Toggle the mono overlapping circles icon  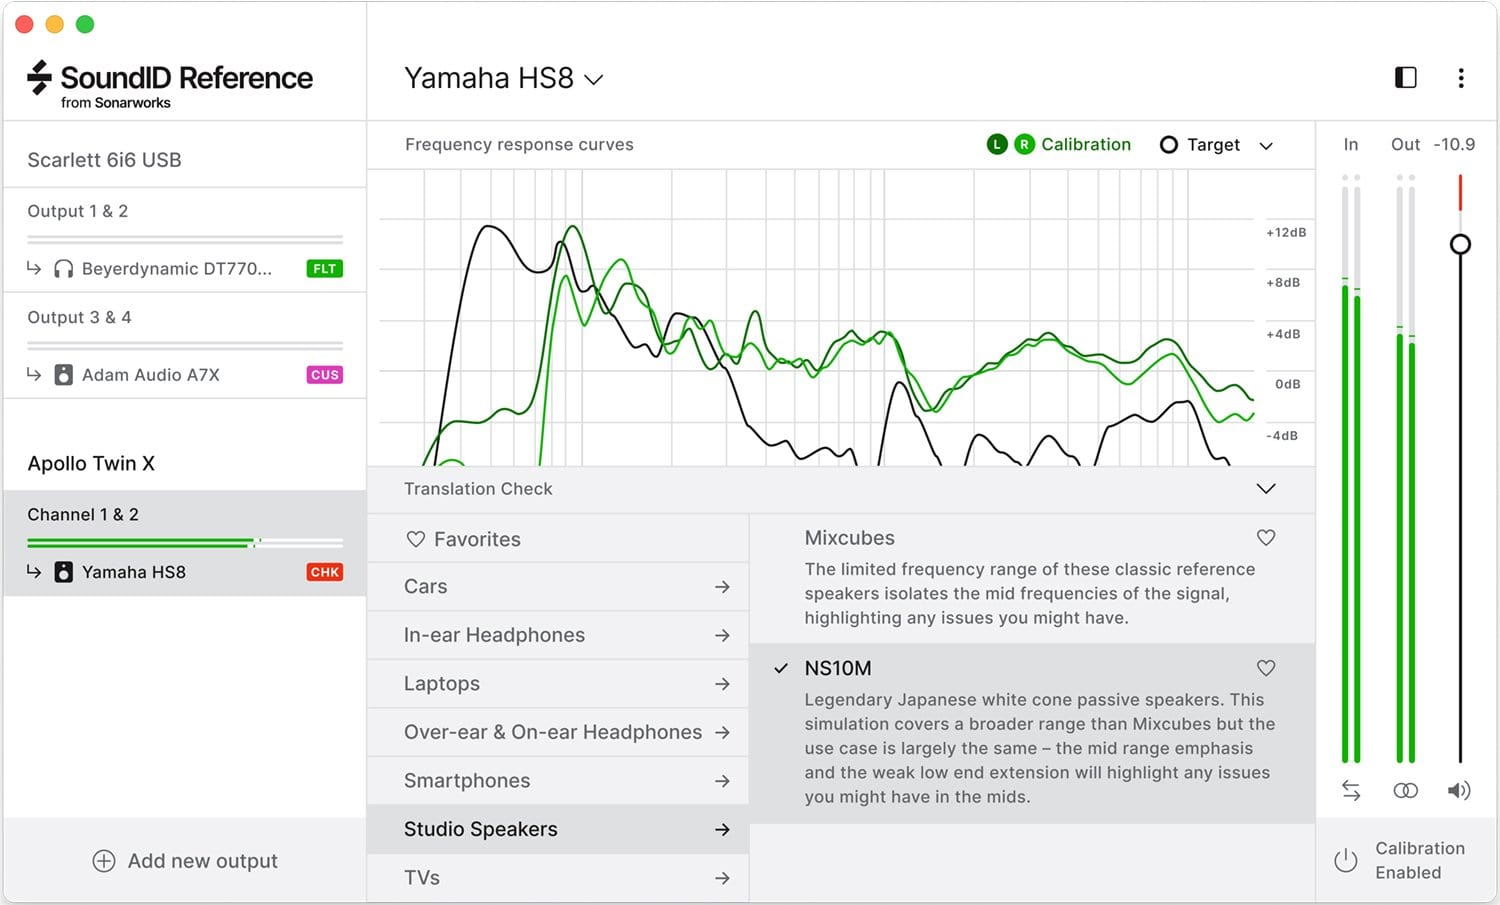tap(1405, 791)
